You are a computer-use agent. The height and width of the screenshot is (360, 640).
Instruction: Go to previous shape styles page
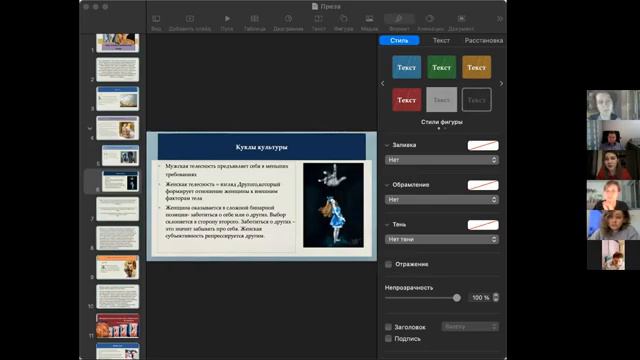click(382, 84)
